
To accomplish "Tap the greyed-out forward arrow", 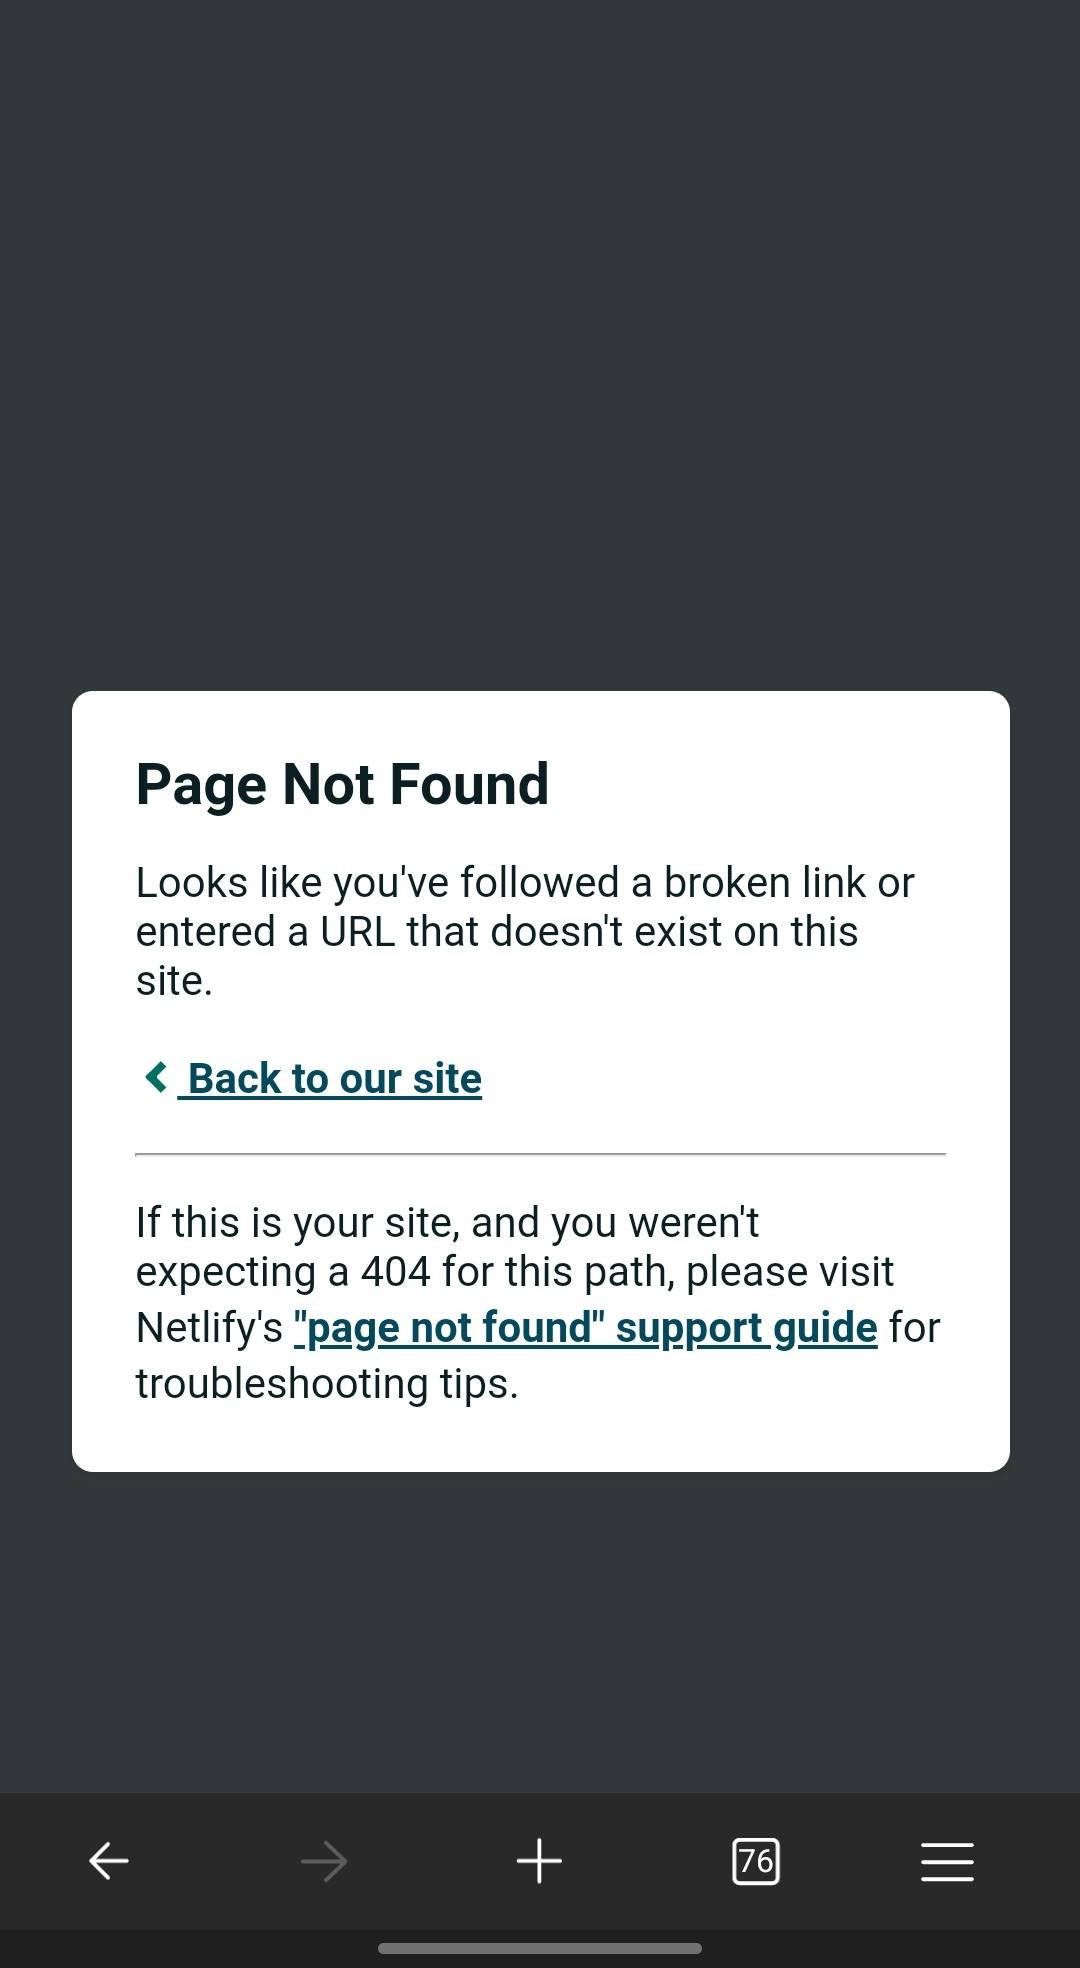I will [324, 1861].
